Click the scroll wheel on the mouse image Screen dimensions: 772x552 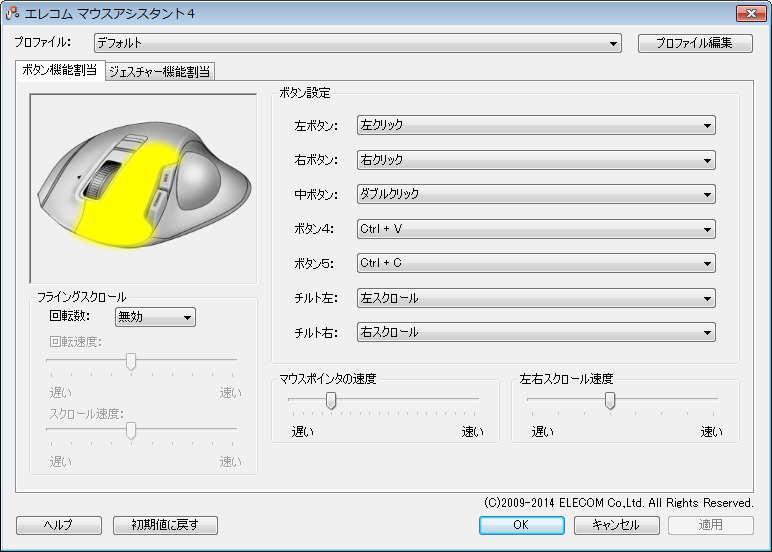point(100,181)
